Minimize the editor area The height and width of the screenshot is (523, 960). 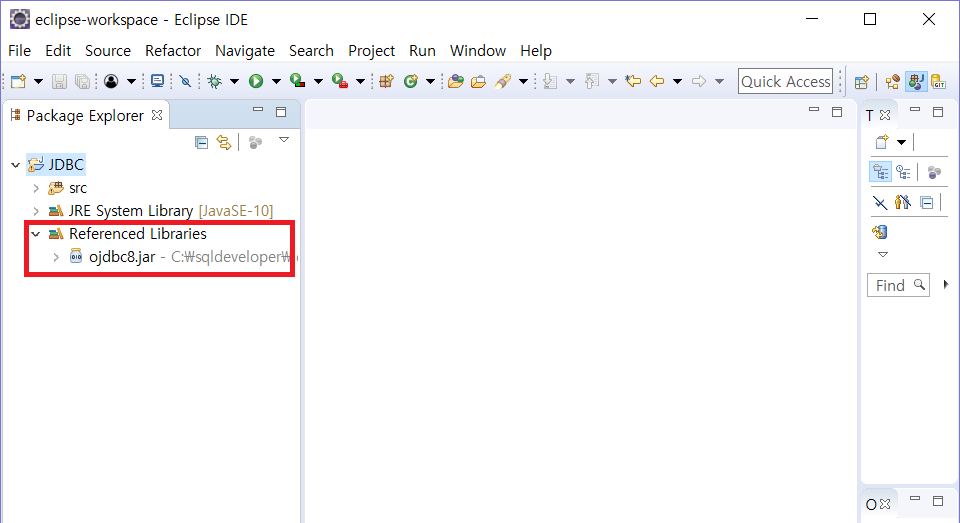(814, 110)
